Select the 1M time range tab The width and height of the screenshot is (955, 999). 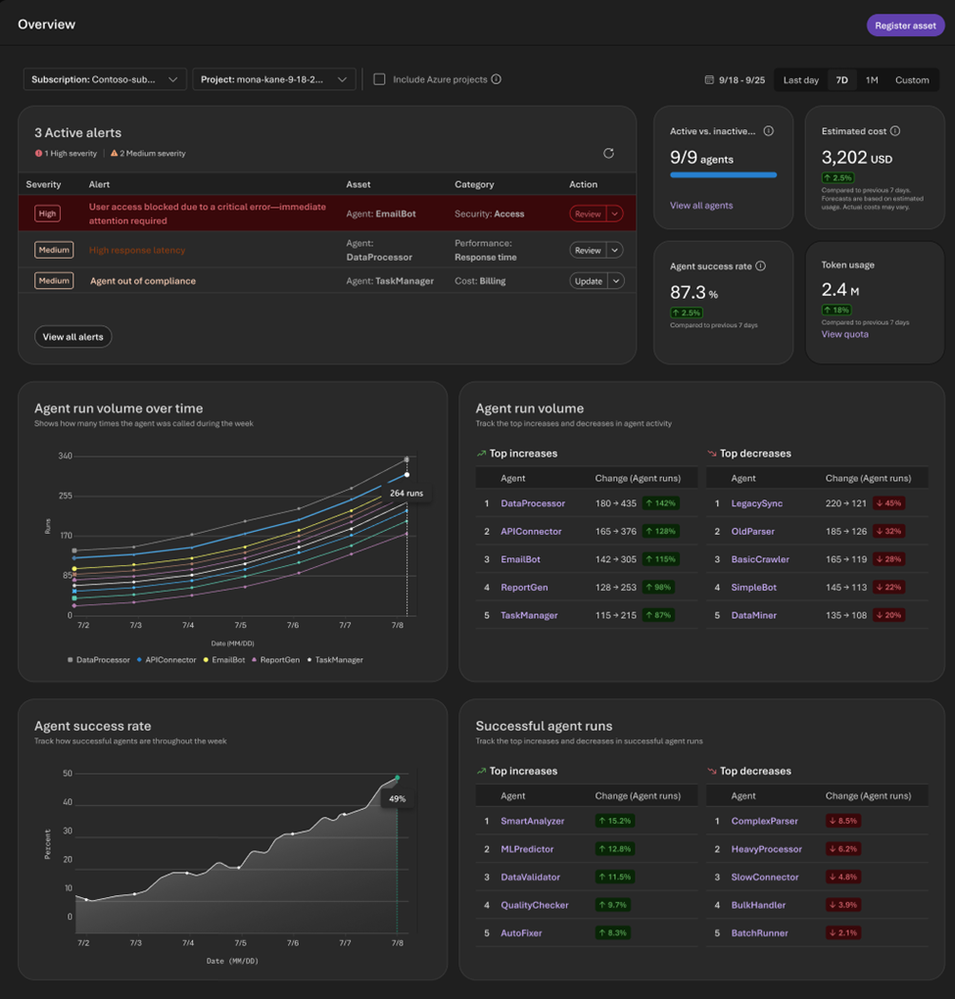[x=872, y=80]
